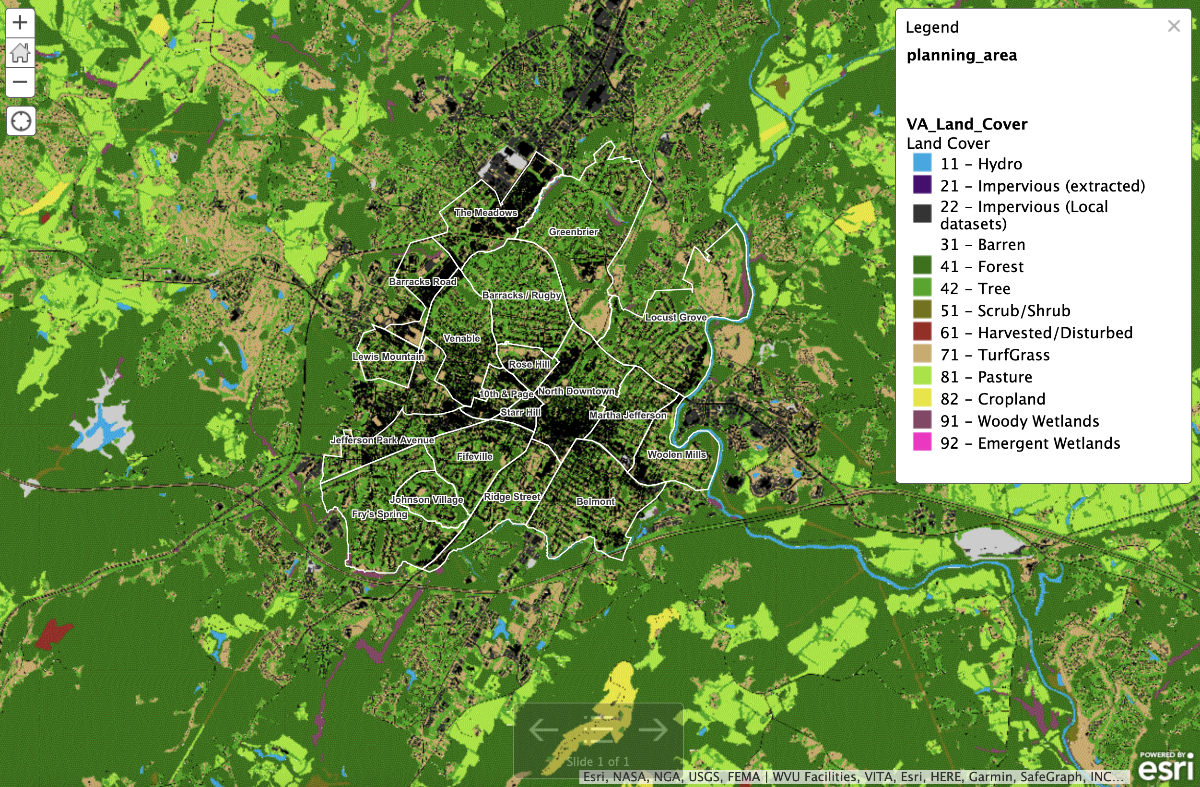Zoom out using the minus icon
This screenshot has height=787, width=1200.
tap(20, 82)
